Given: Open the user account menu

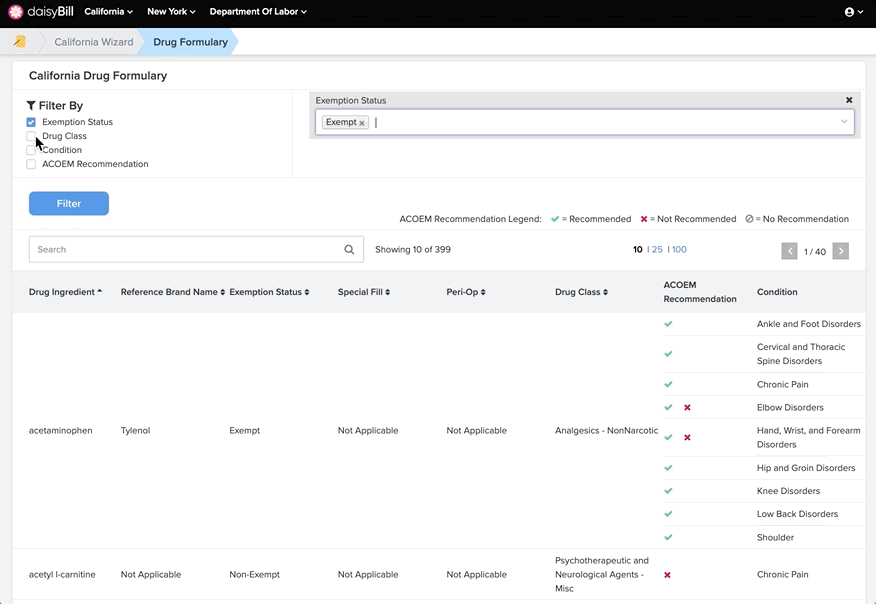Looking at the screenshot, I should coord(853,12).
